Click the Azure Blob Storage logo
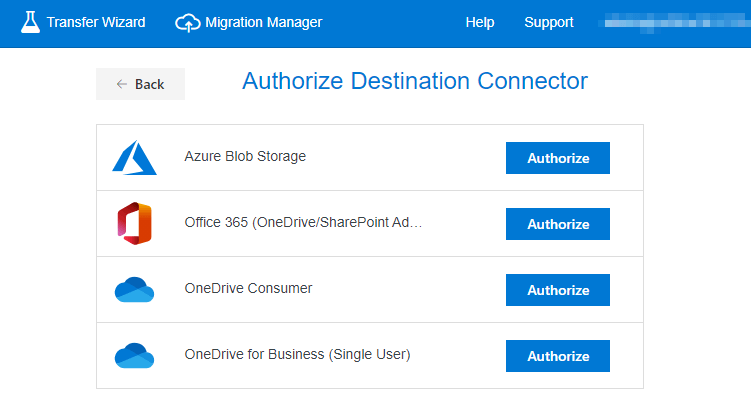The width and height of the screenshot is (751, 407). click(x=134, y=158)
